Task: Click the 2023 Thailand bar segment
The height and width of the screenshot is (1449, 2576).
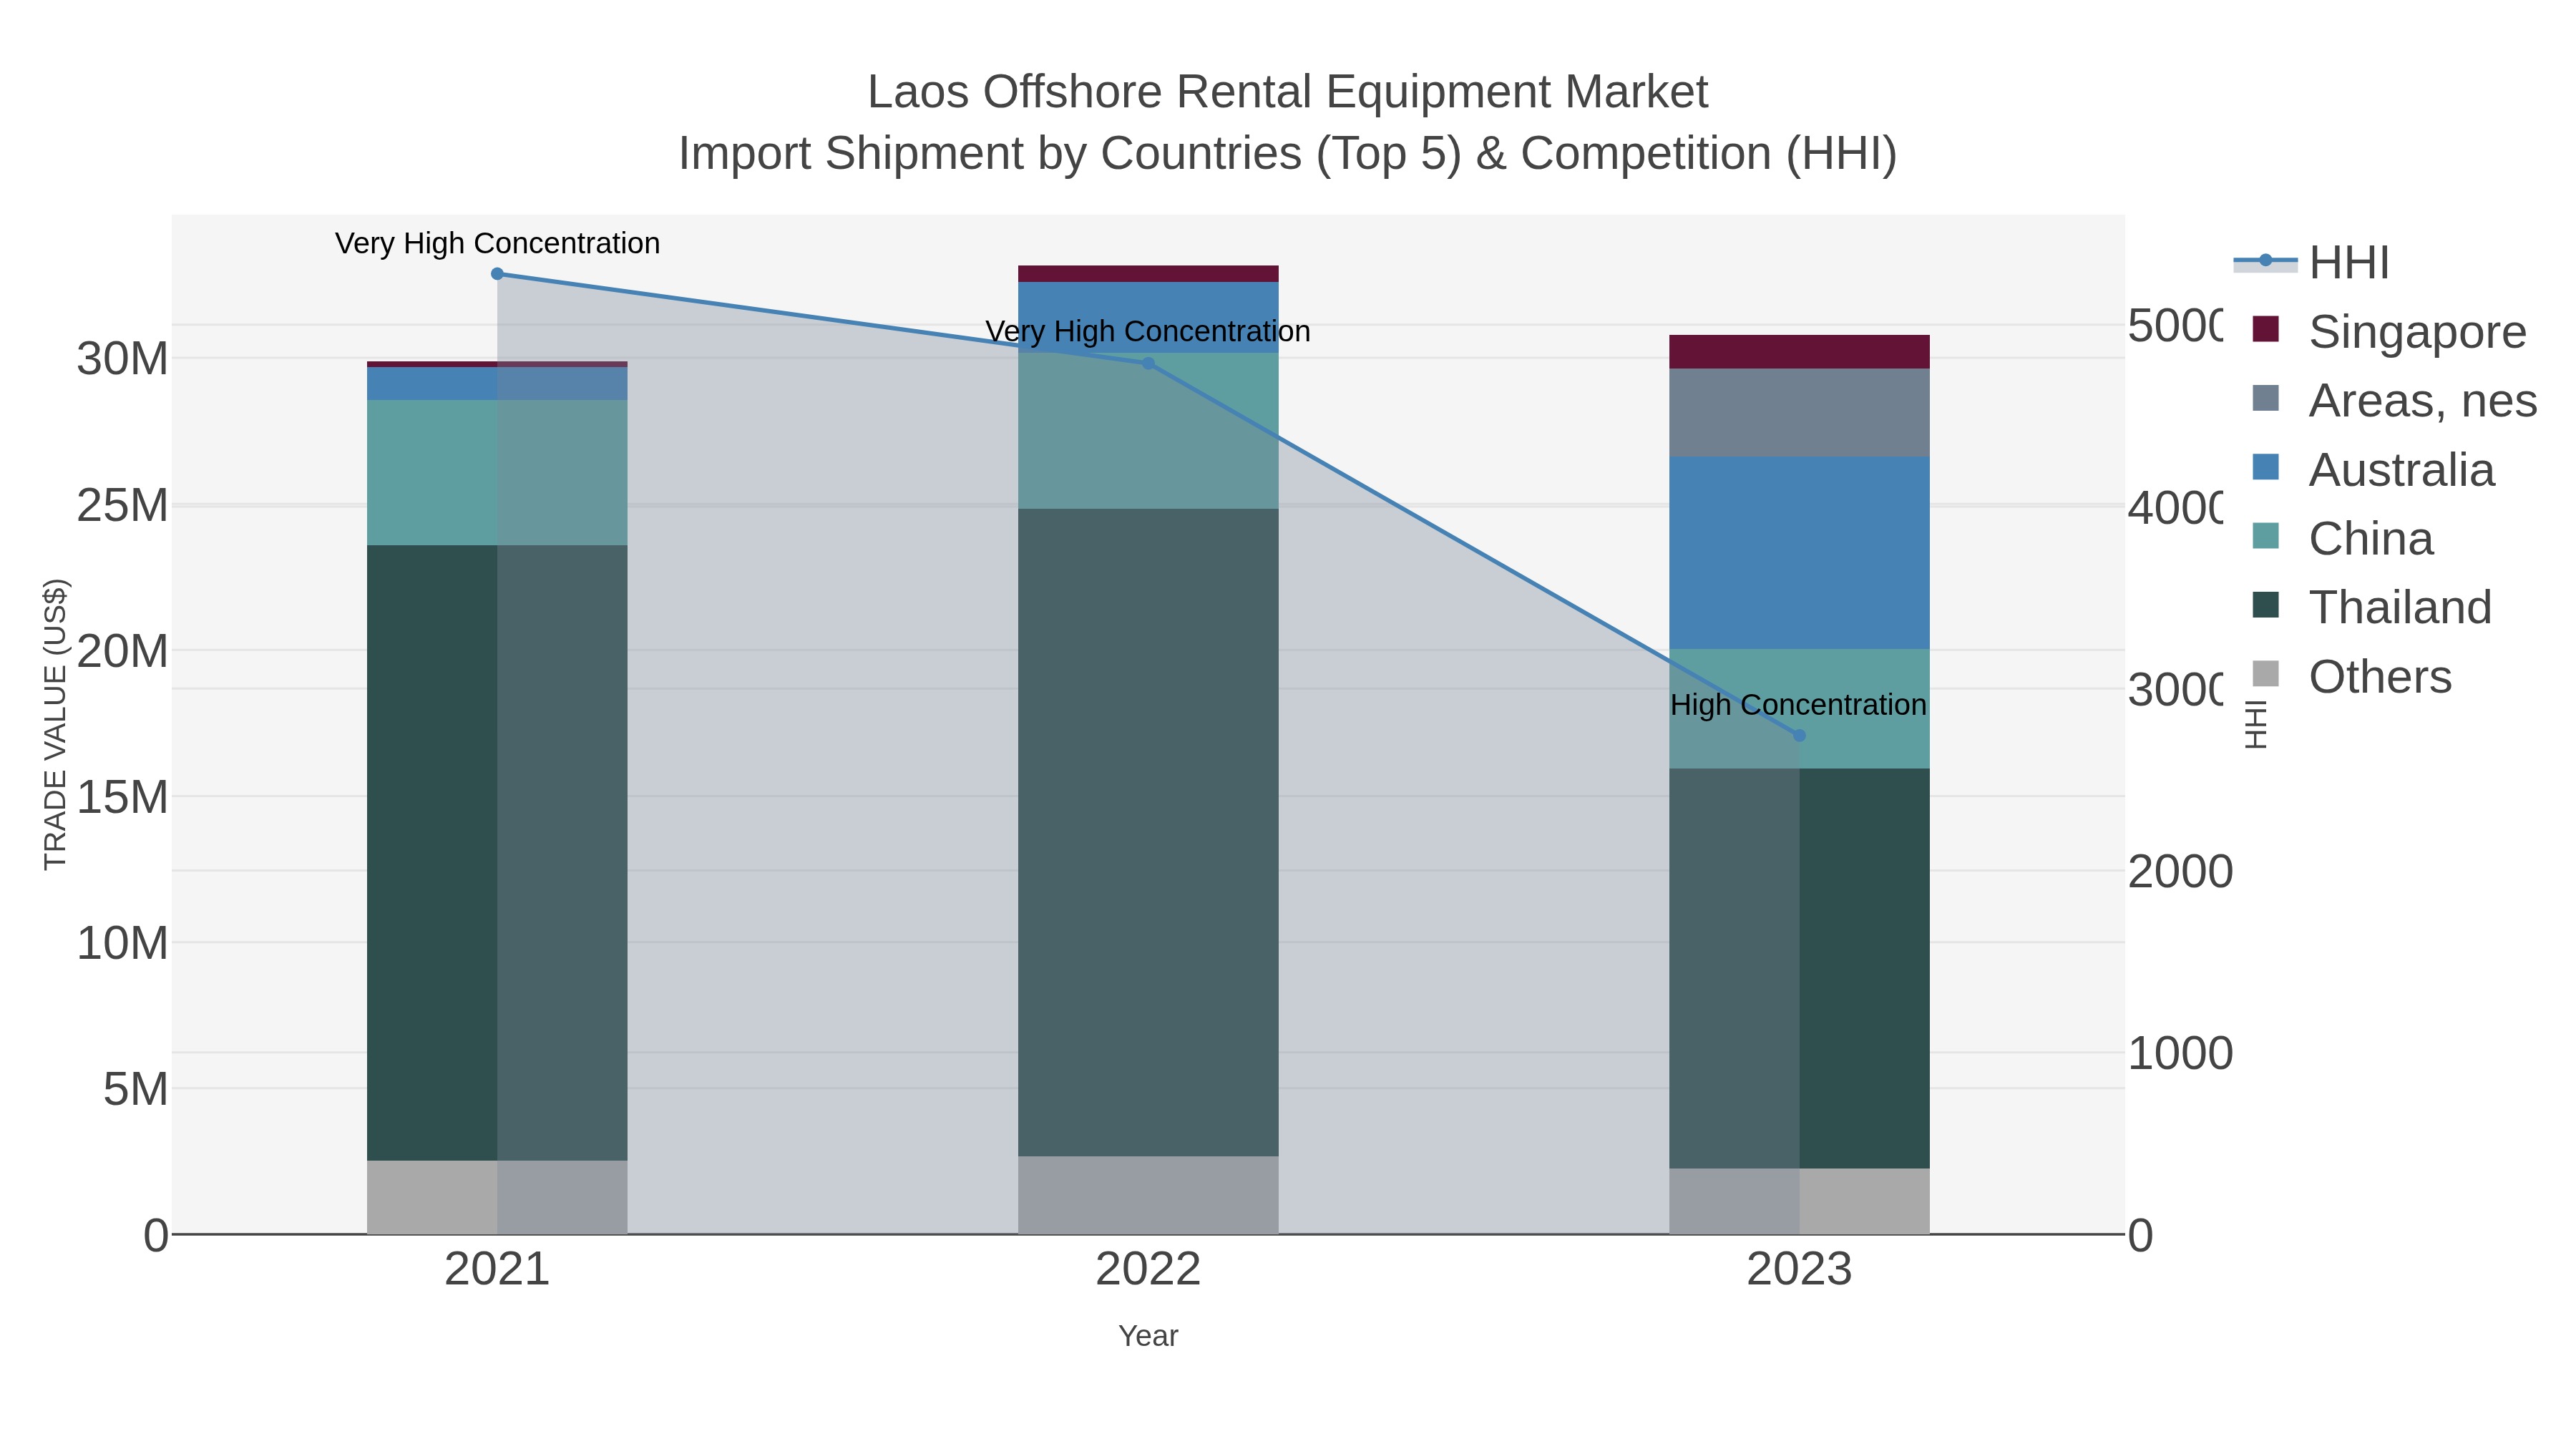Action: (x=1799, y=969)
